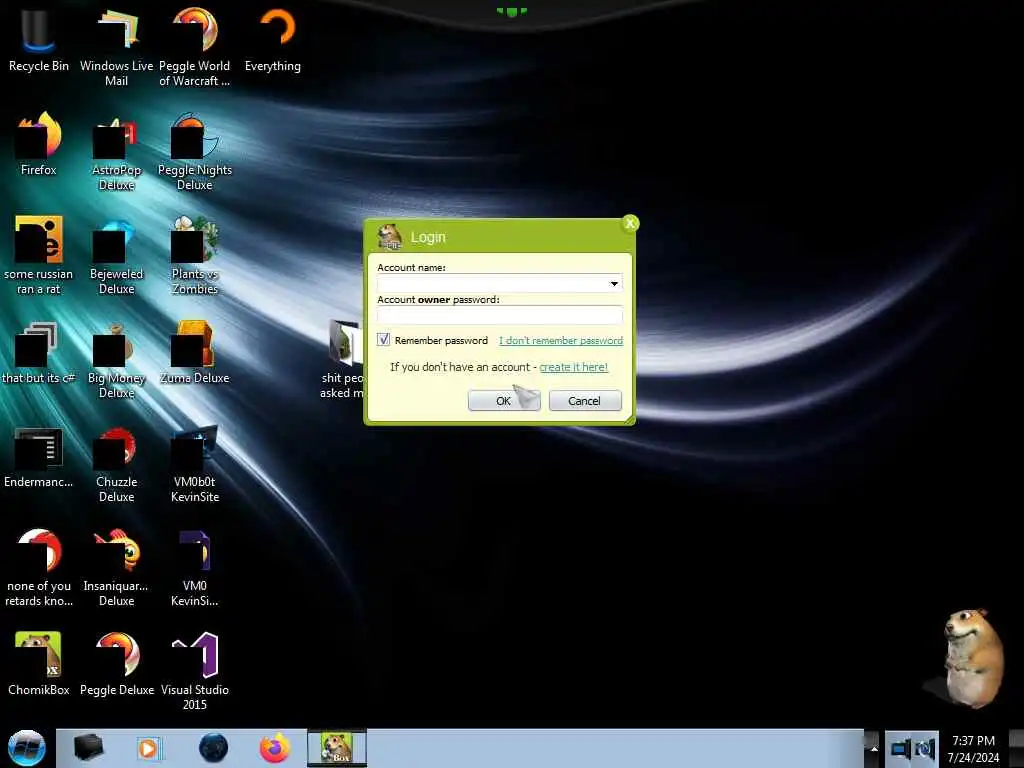
Task: Open the taskbar clock and date
Action: pyautogui.click(x=974, y=749)
